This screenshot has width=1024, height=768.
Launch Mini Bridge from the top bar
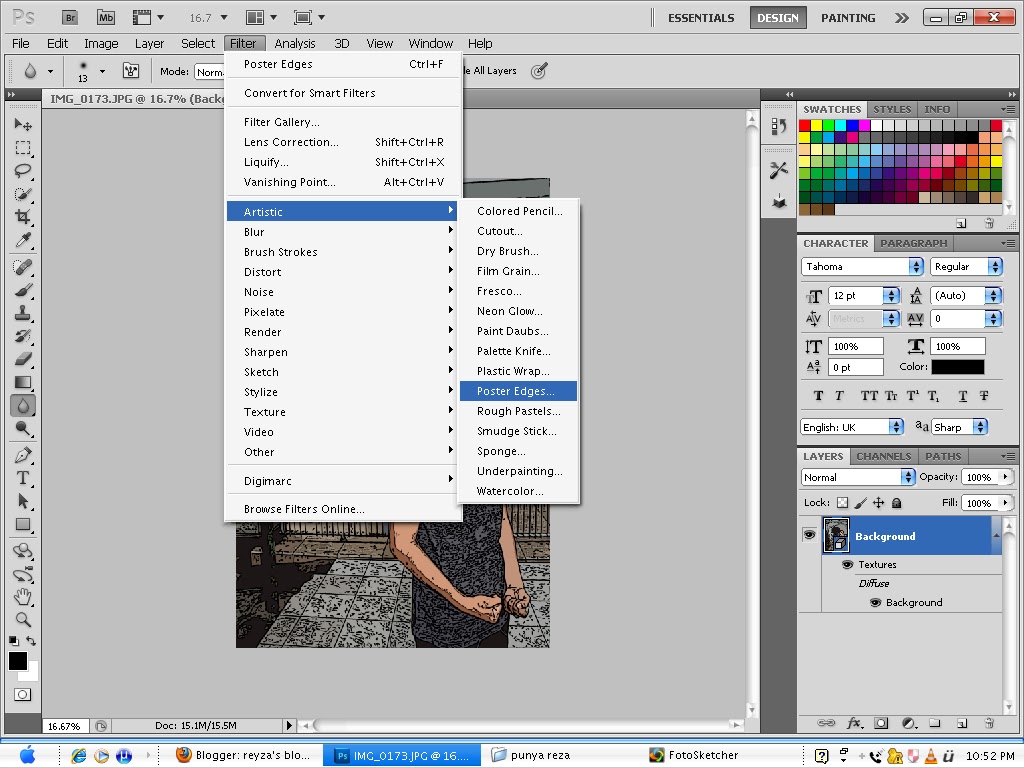click(106, 18)
